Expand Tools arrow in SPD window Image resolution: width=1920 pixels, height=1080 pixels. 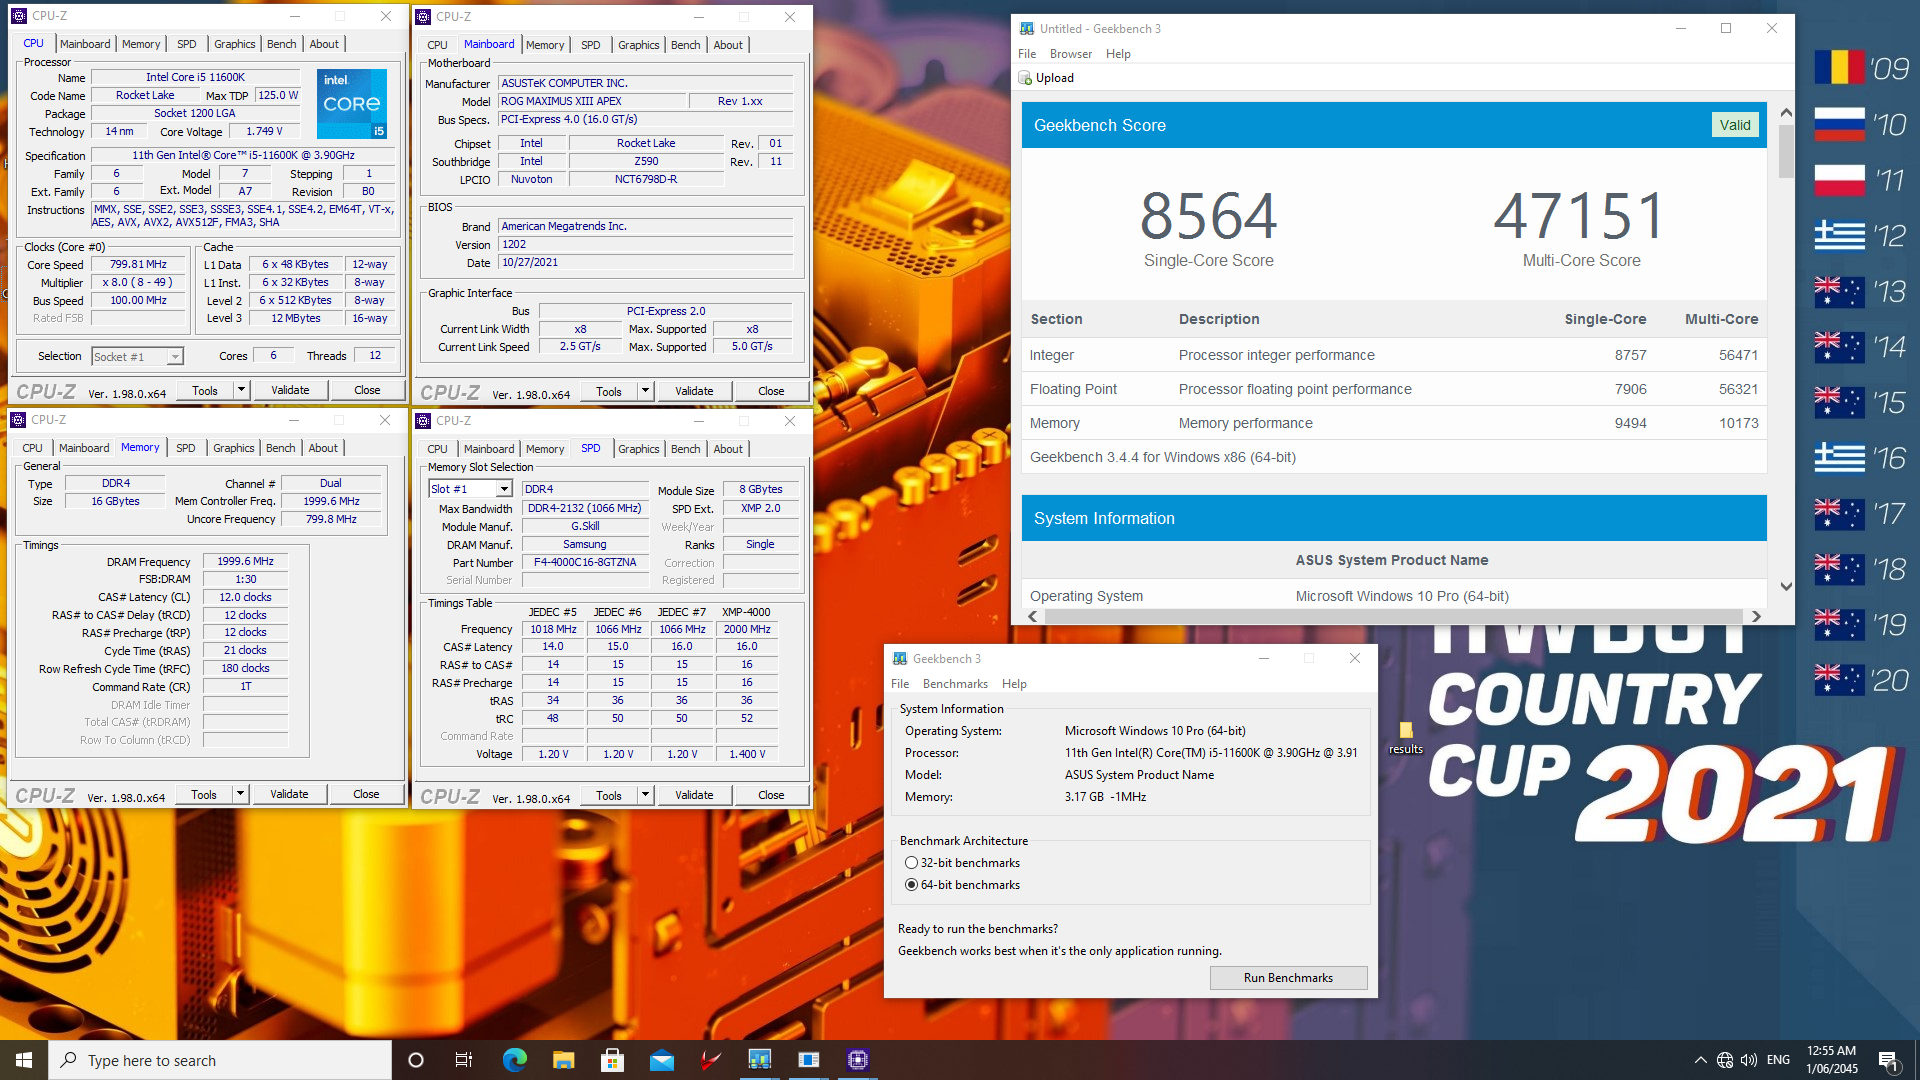(645, 795)
